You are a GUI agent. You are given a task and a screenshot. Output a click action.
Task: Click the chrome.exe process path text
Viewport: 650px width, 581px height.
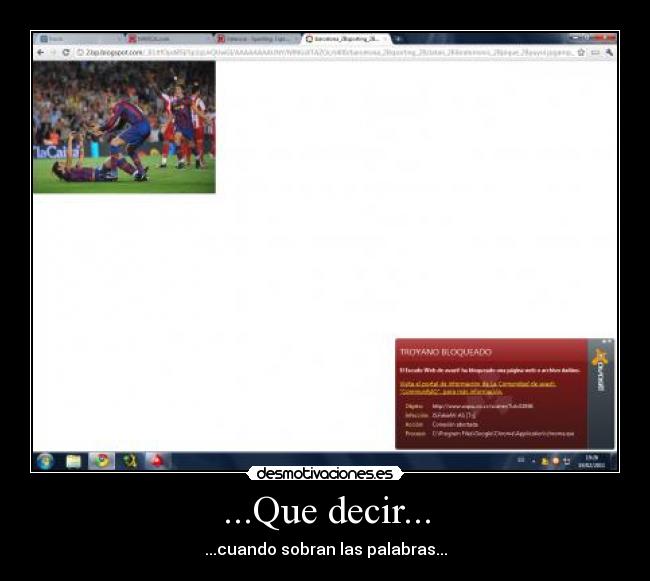(x=503, y=433)
